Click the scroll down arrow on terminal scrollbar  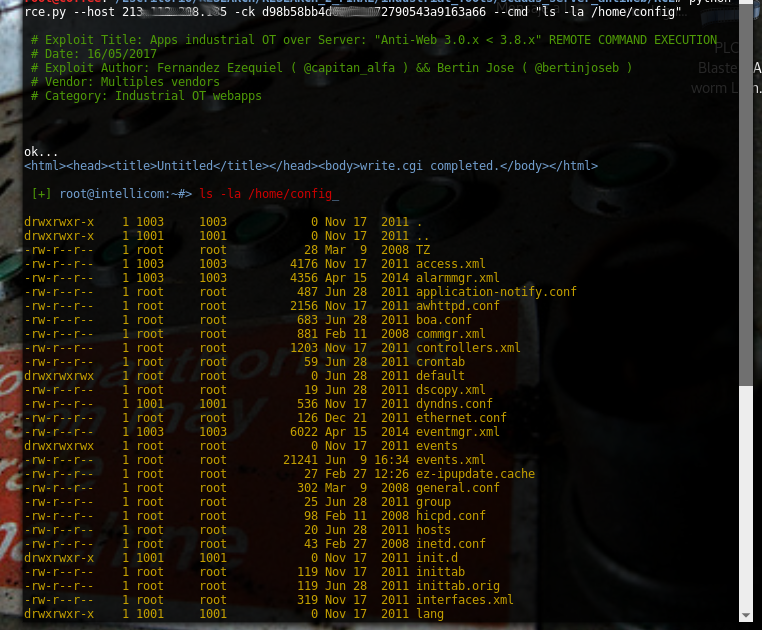745,615
